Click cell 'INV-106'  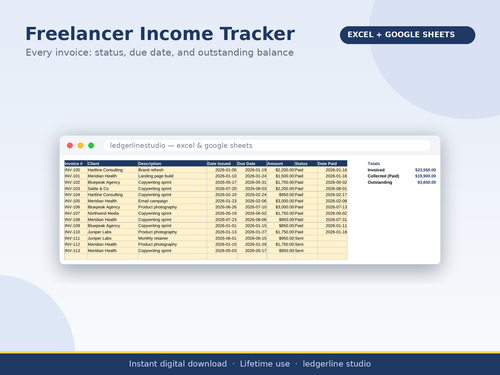click(x=76, y=207)
